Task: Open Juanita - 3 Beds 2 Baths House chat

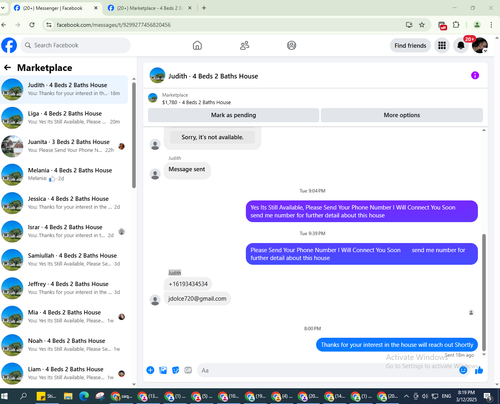Action: coord(64,146)
